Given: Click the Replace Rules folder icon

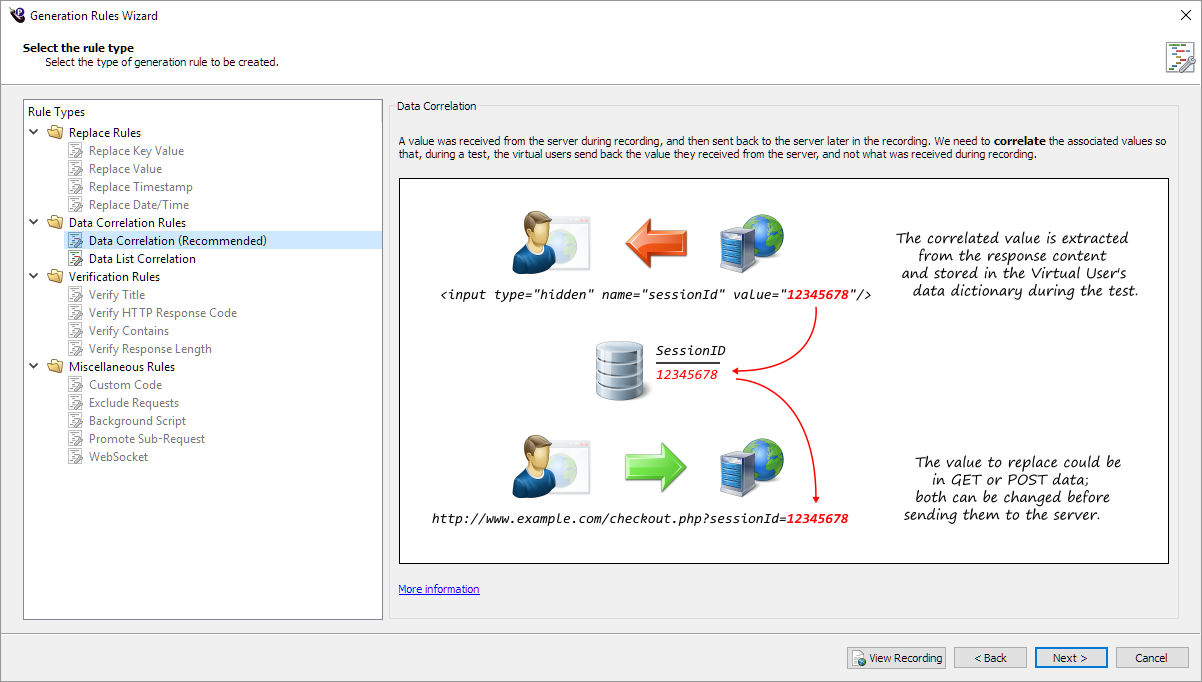Looking at the screenshot, I should [x=55, y=133].
